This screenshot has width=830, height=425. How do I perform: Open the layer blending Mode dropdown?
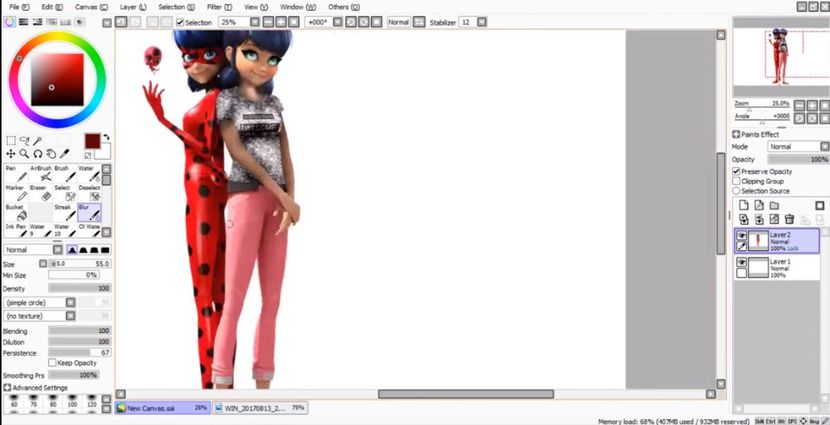[x=825, y=147]
